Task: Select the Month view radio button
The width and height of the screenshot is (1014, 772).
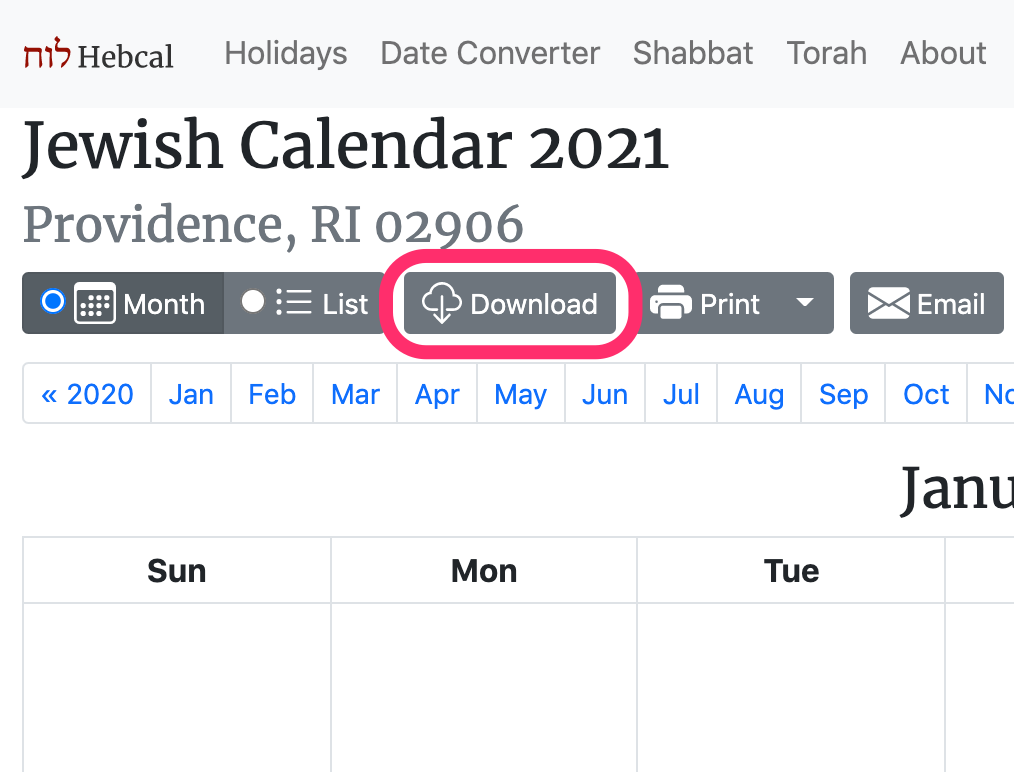Action: tap(52, 303)
